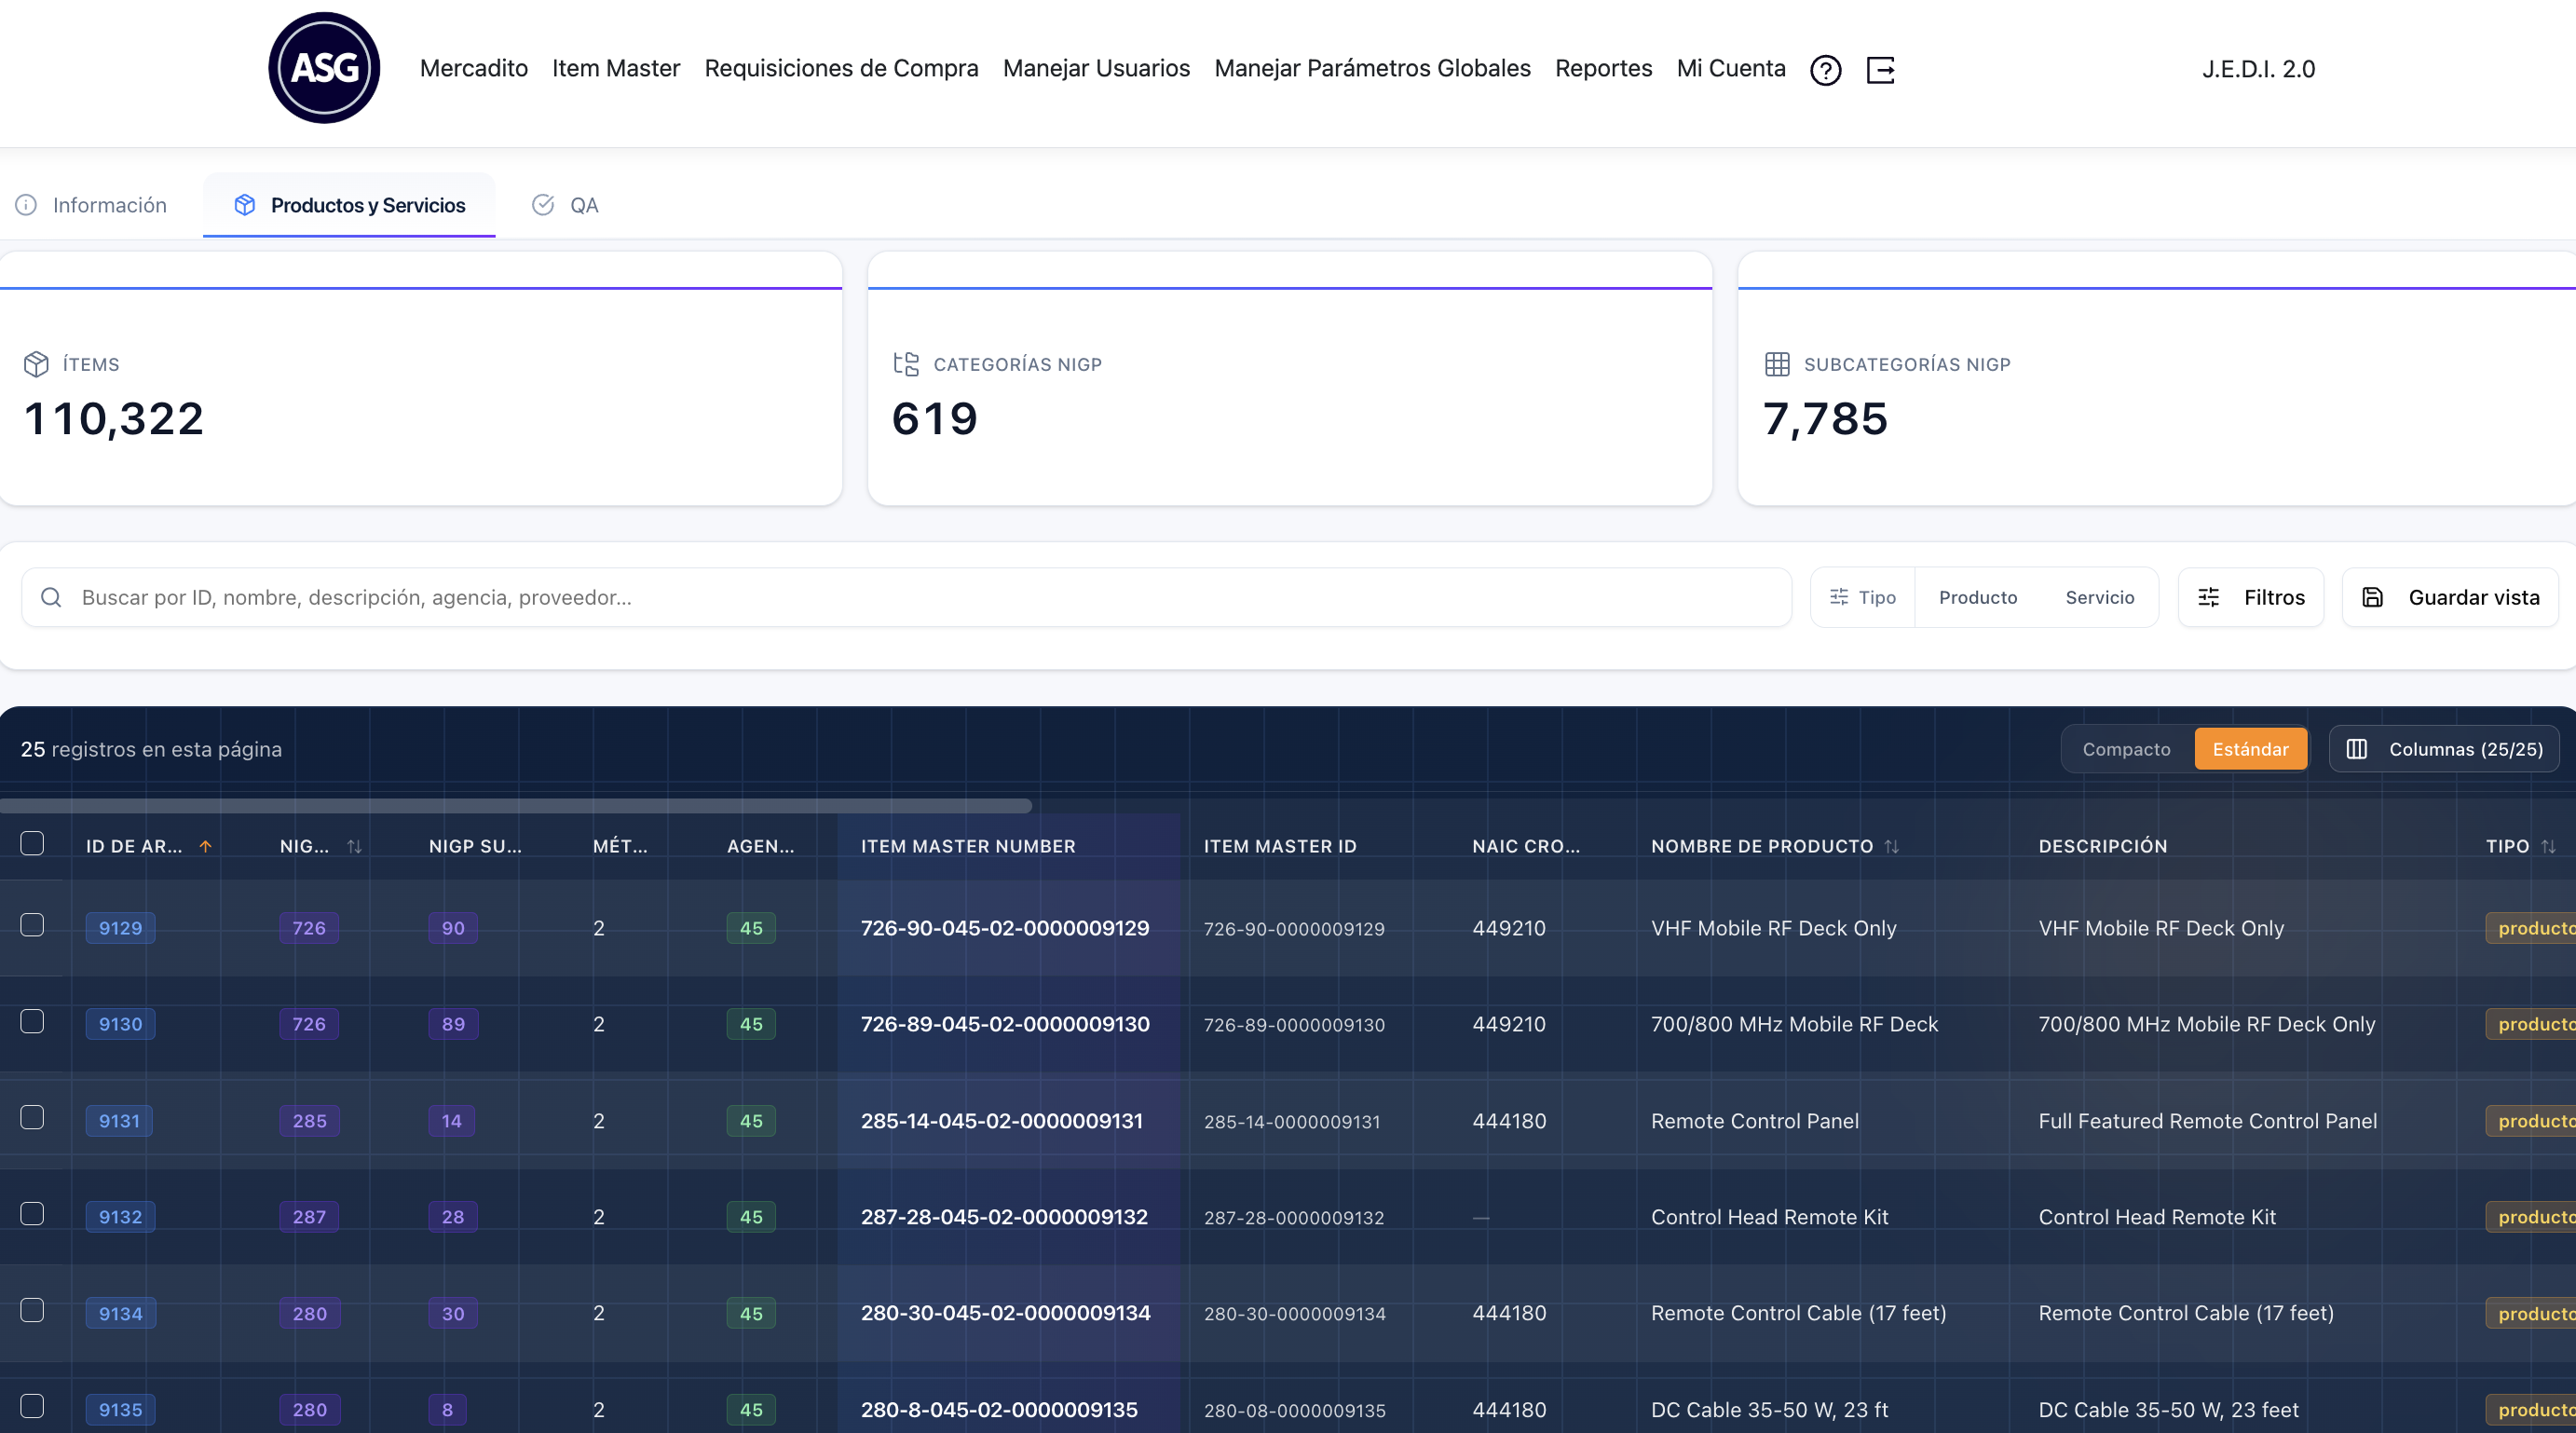Toggle the select-all header checkbox
Image resolution: width=2576 pixels, height=1433 pixels.
pos(32,843)
